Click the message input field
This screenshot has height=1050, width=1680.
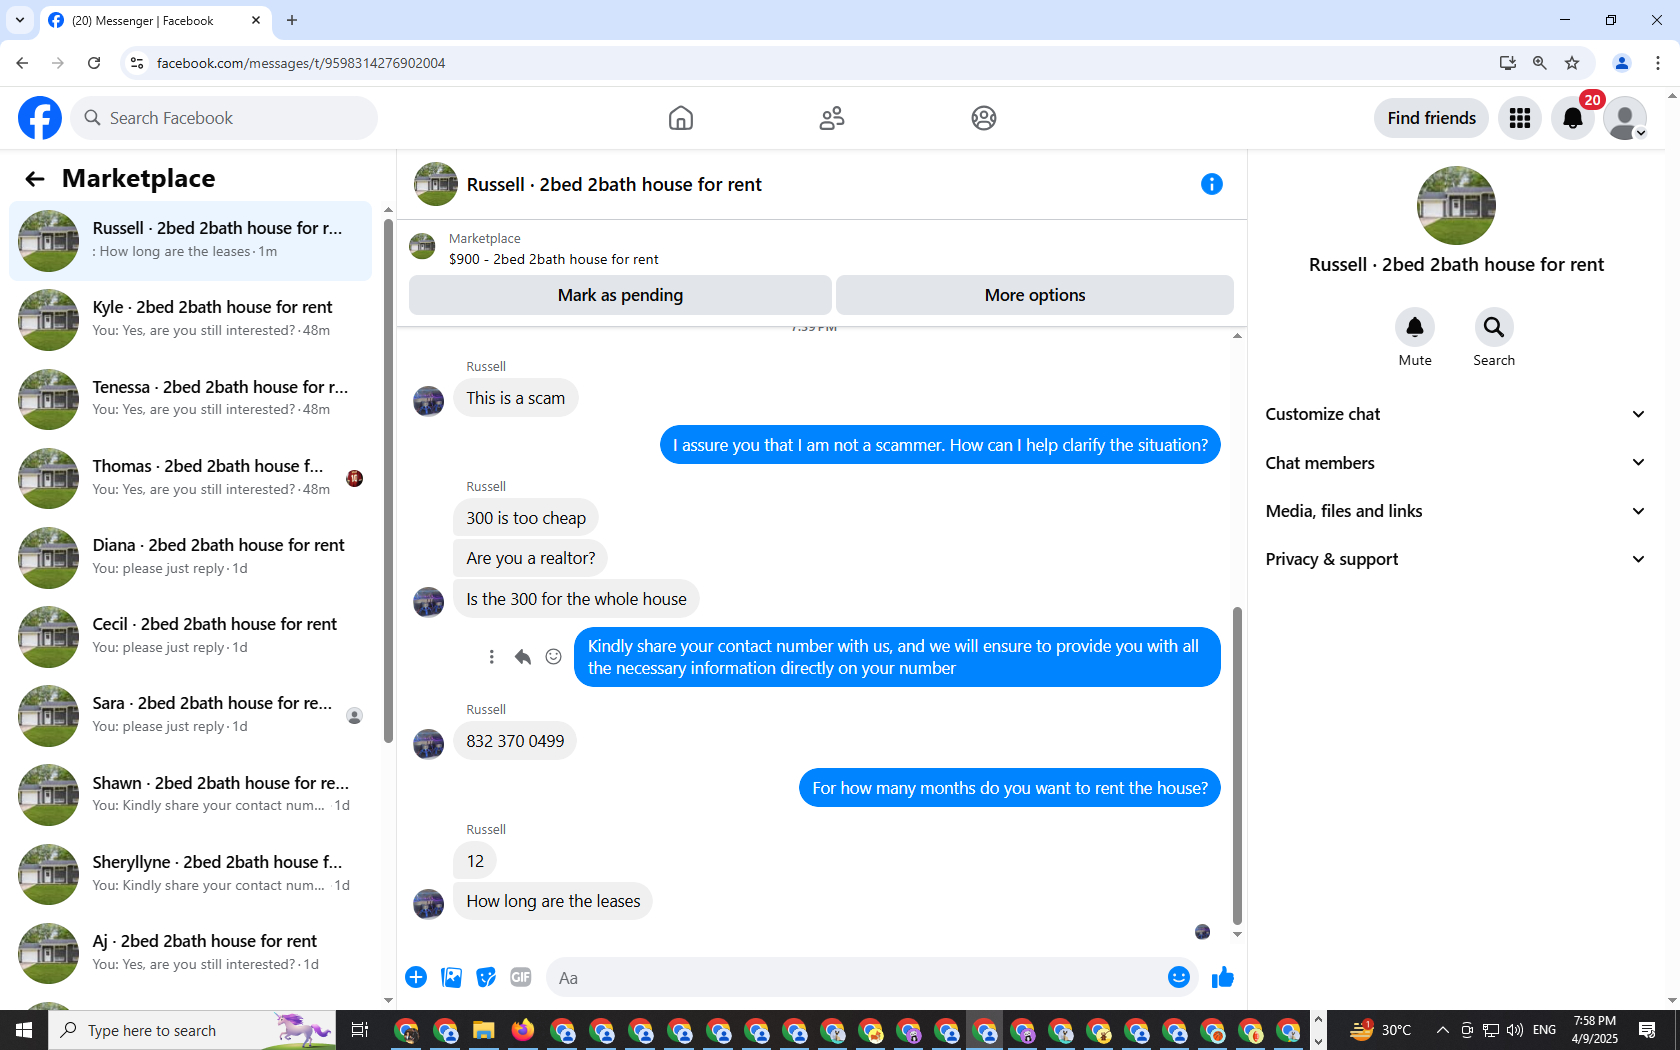coord(855,978)
